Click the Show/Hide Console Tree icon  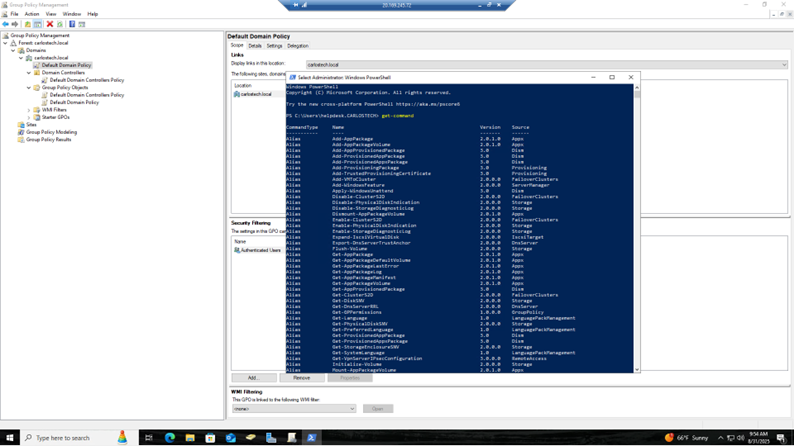38,24
